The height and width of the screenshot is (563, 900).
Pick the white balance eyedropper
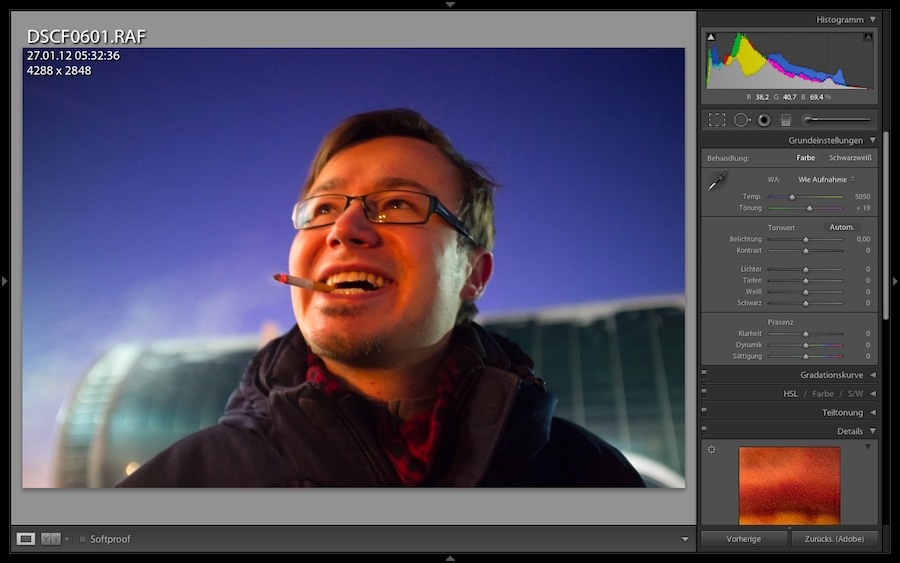coord(717,181)
